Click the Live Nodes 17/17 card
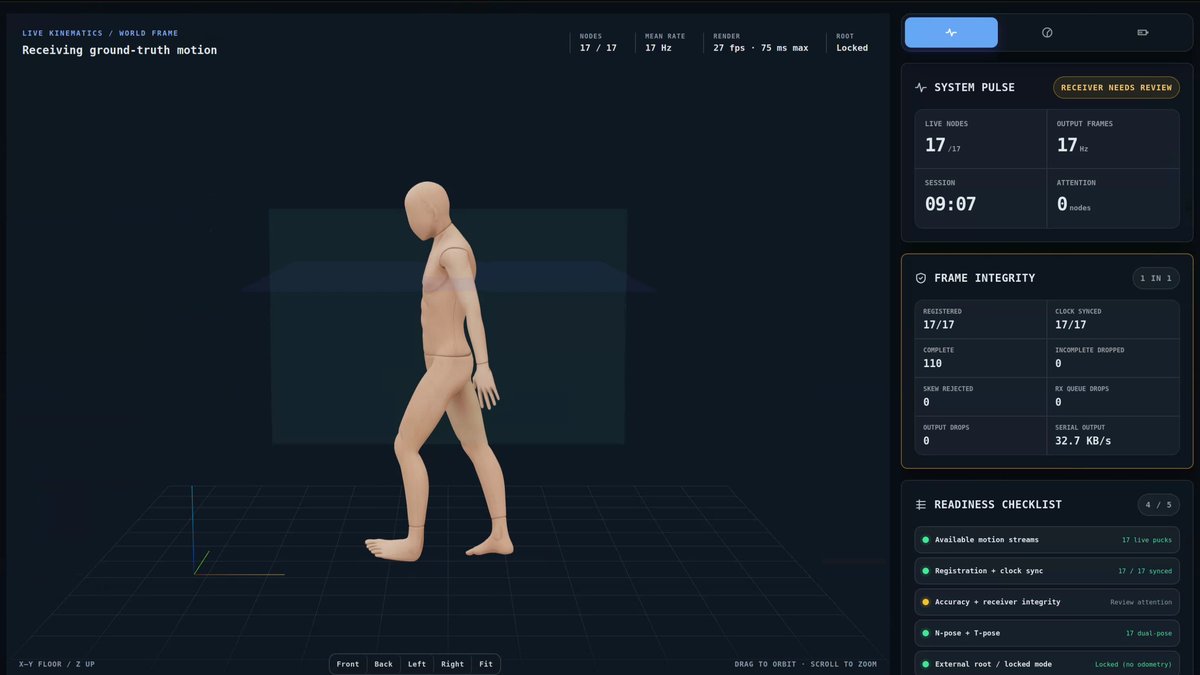1200x675 pixels. pyautogui.click(x=981, y=139)
